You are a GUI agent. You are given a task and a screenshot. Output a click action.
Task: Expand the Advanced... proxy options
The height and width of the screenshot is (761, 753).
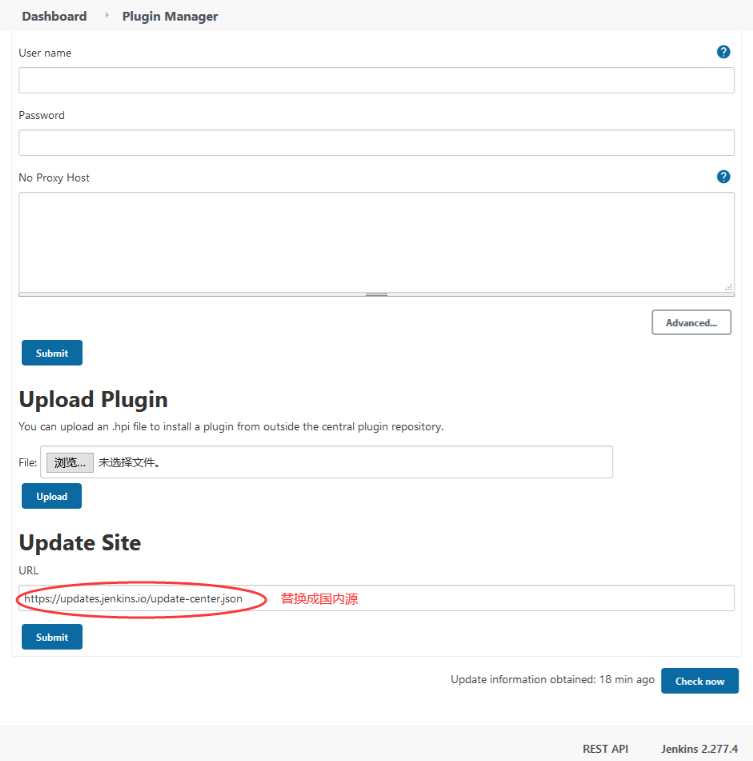pyautogui.click(x=691, y=323)
